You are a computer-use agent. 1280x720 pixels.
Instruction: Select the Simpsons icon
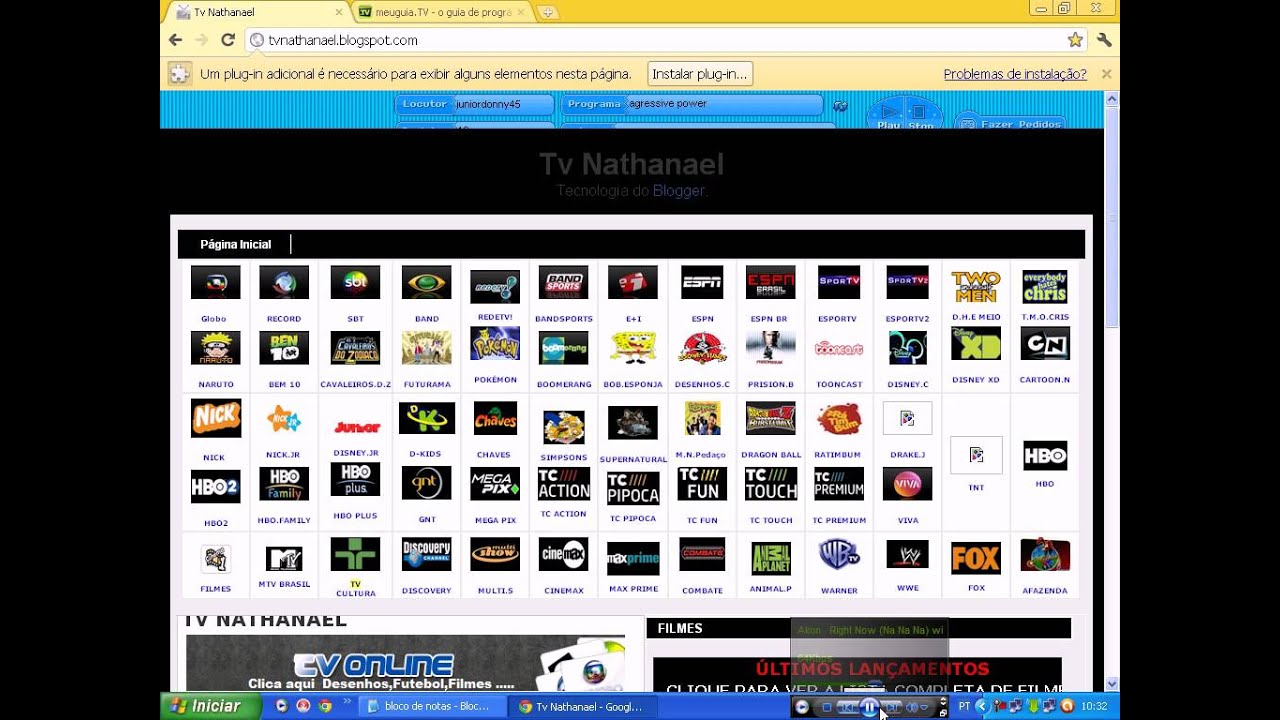click(x=563, y=427)
